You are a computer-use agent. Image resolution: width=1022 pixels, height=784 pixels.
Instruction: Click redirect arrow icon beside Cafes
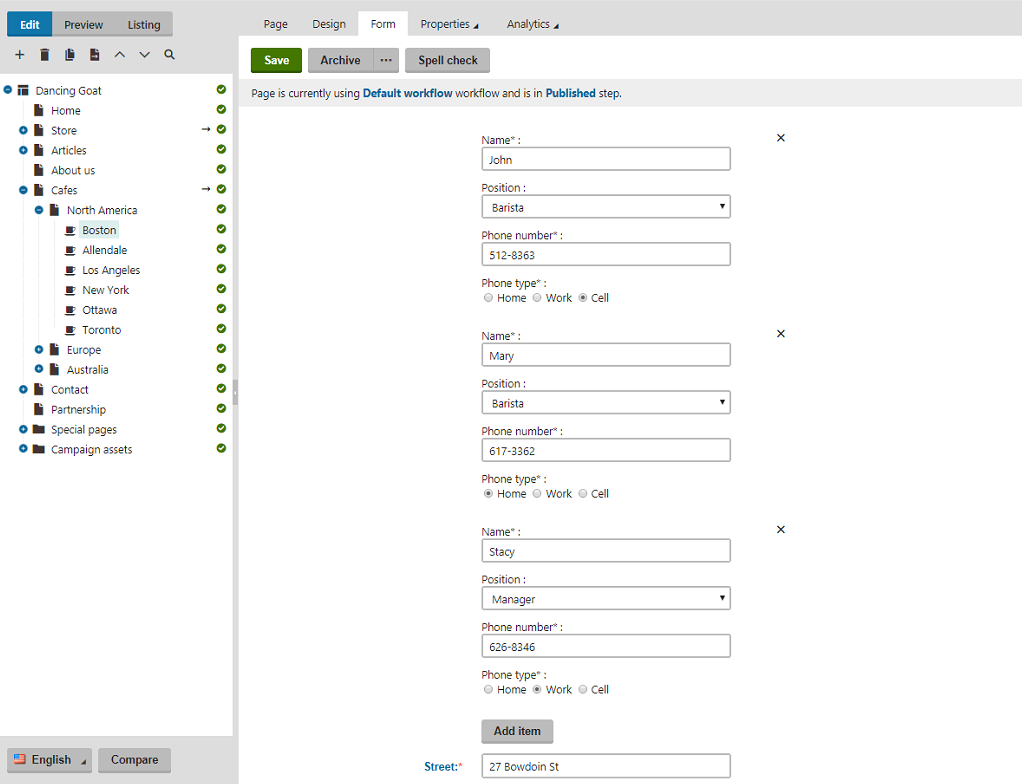[206, 189]
